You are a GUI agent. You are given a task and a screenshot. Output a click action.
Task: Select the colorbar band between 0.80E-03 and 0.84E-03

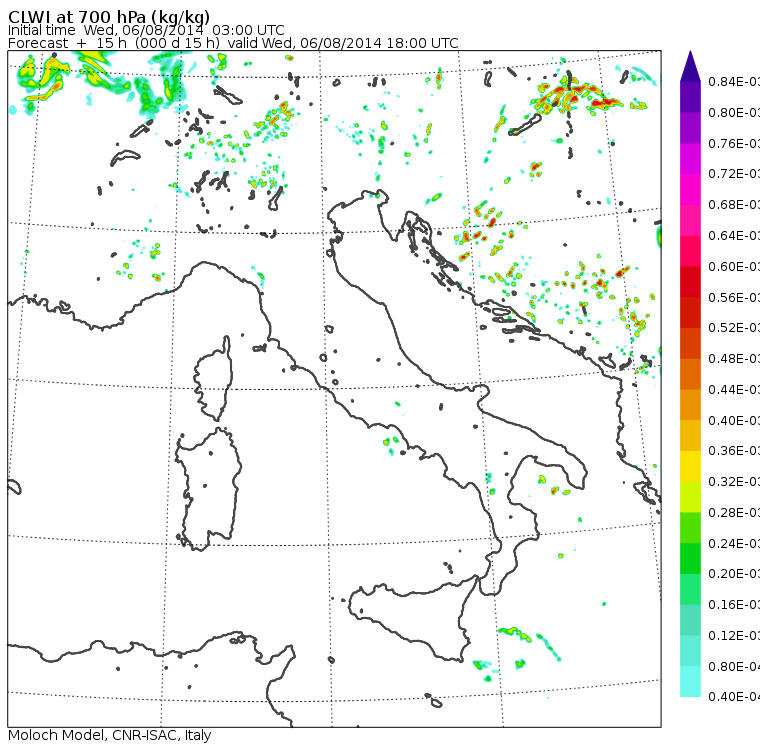[x=690, y=97]
